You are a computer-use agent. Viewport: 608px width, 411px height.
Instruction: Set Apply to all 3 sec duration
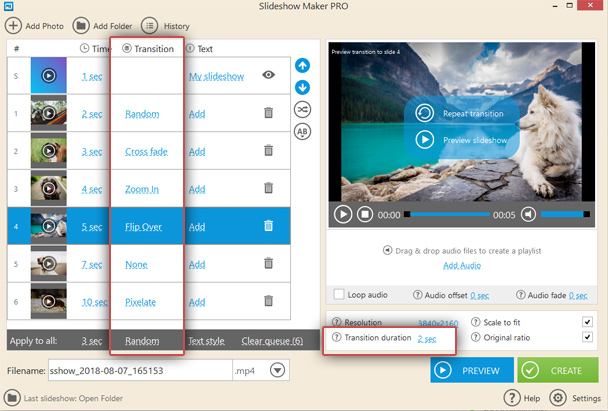[x=92, y=341]
